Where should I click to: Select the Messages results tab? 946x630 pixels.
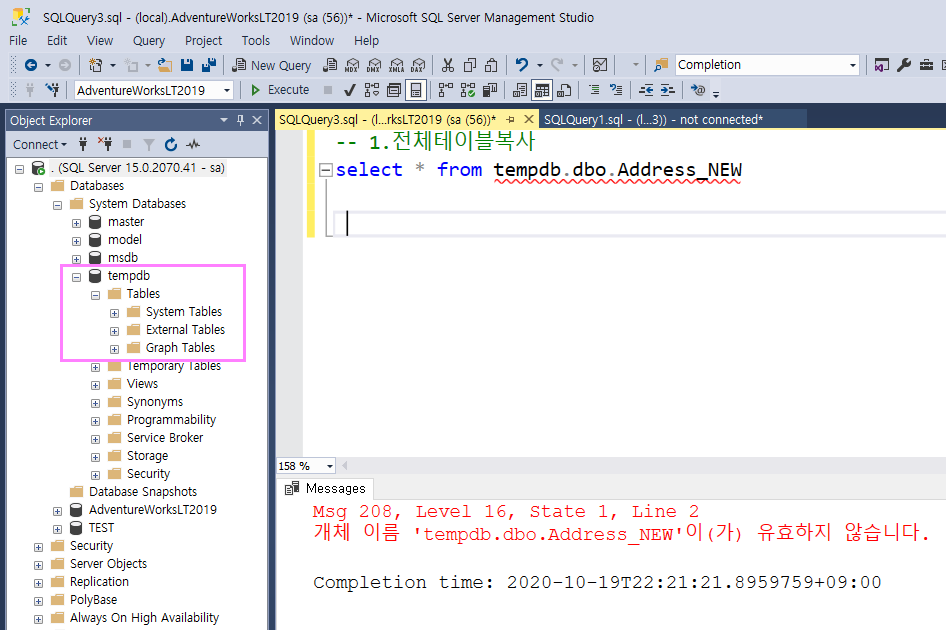coord(326,488)
